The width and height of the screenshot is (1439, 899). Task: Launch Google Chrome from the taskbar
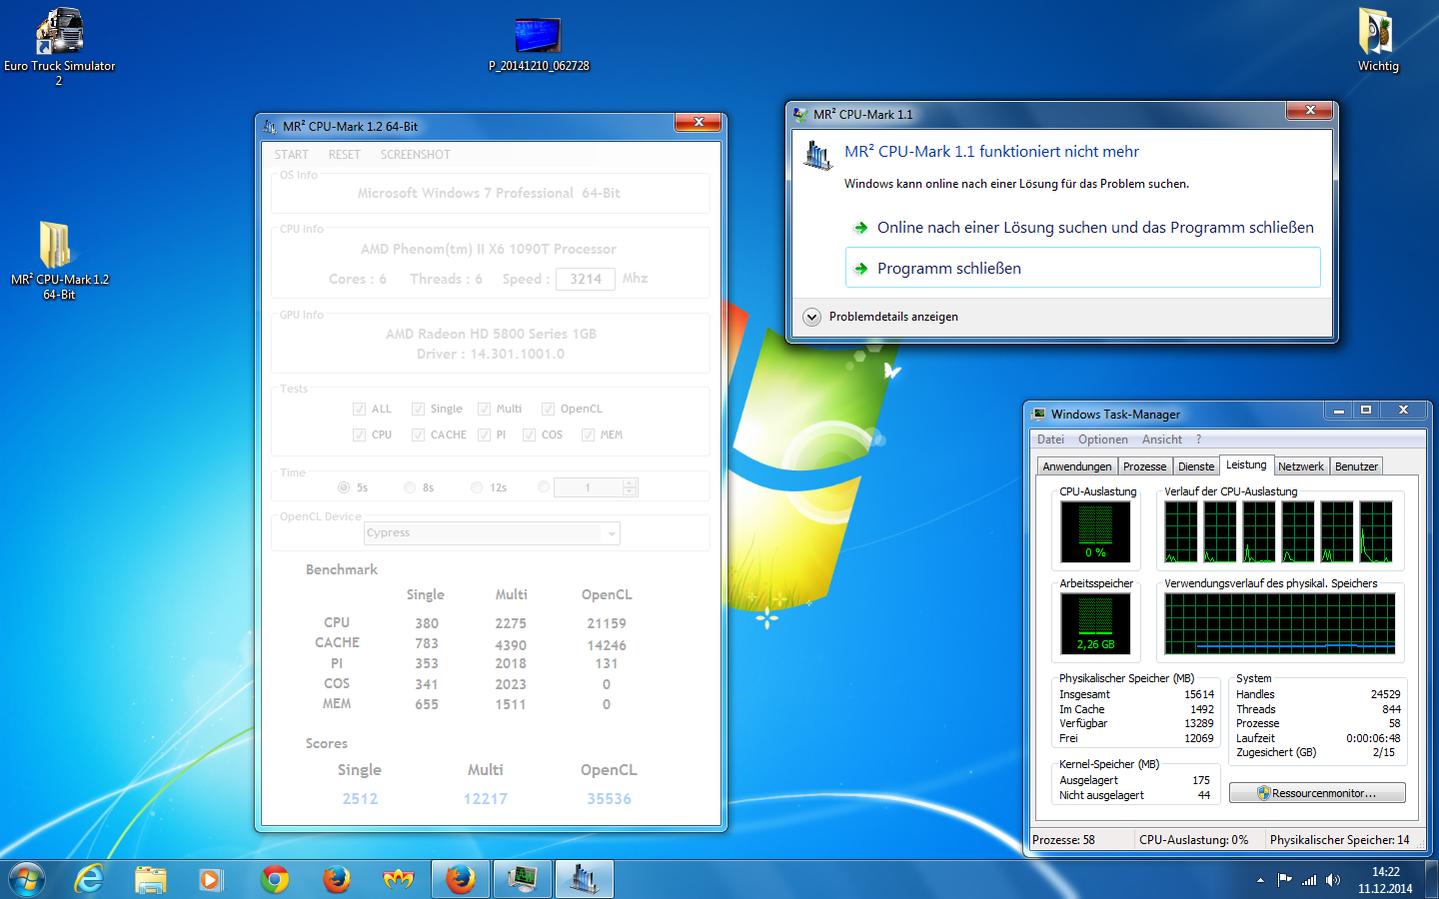(x=274, y=879)
